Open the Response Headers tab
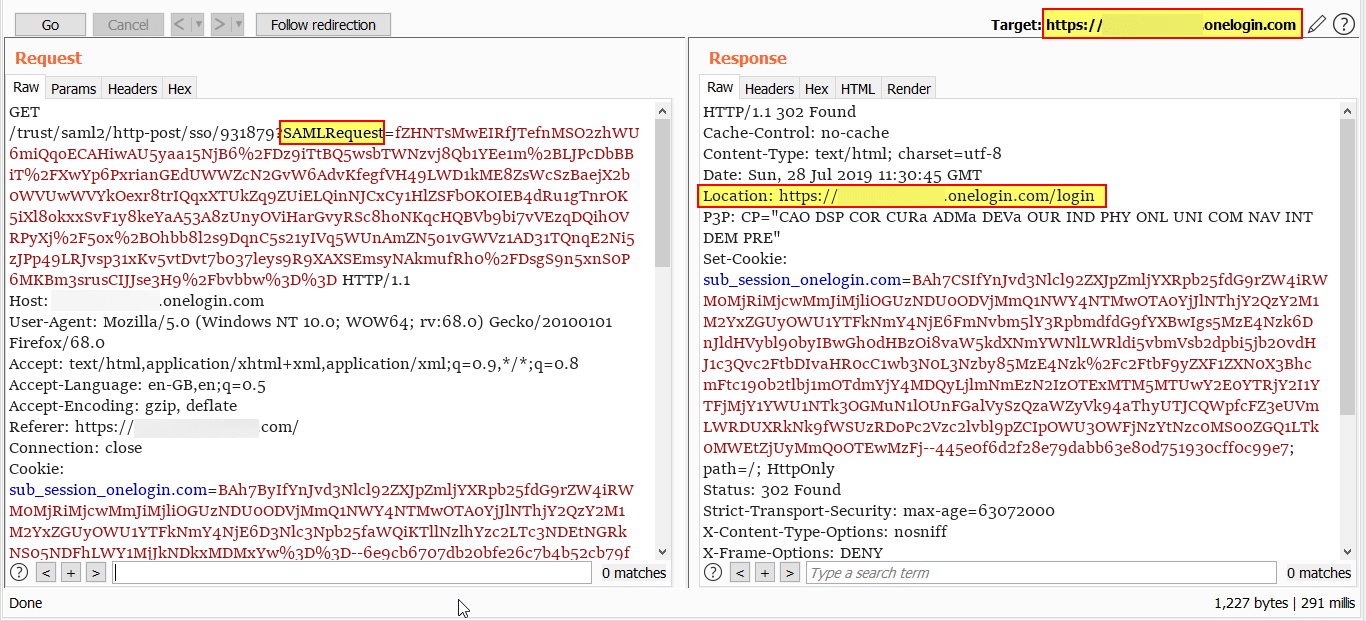 [769, 89]
